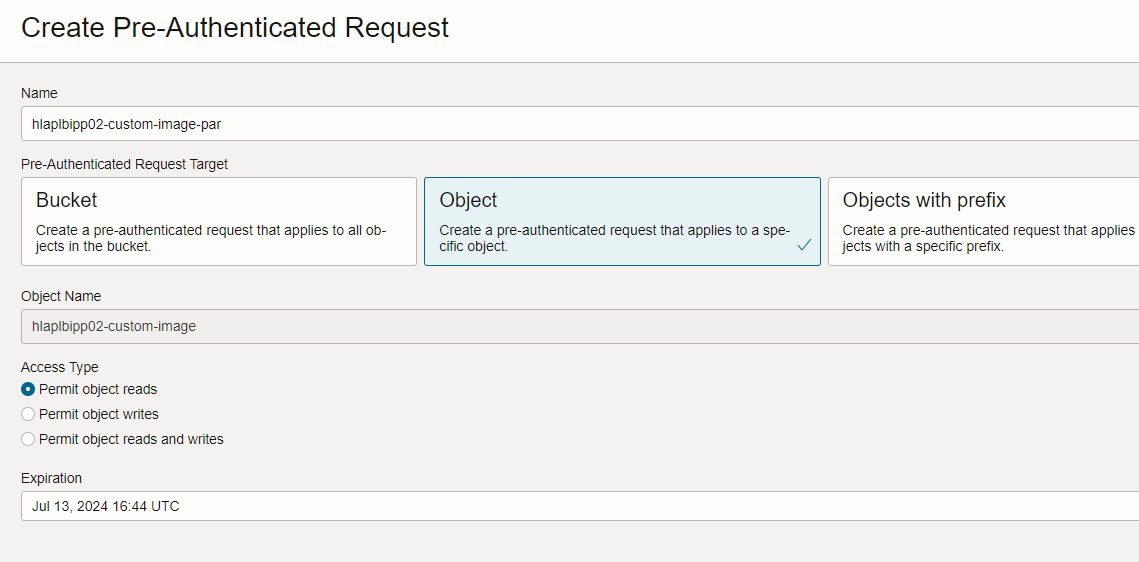
Task: Enable the Permit object reads radio button
Action: coord(28,389)
